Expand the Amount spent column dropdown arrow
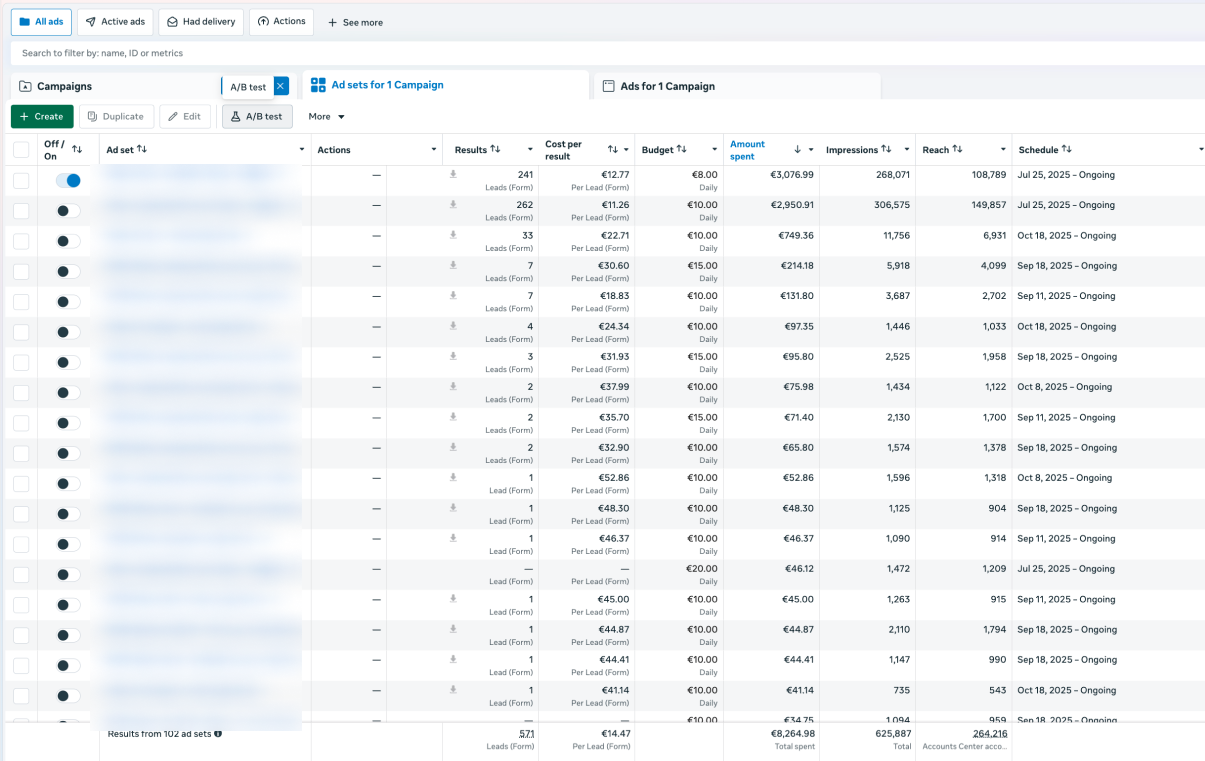The image size is (1205, 761). click(x=811, y=150)
